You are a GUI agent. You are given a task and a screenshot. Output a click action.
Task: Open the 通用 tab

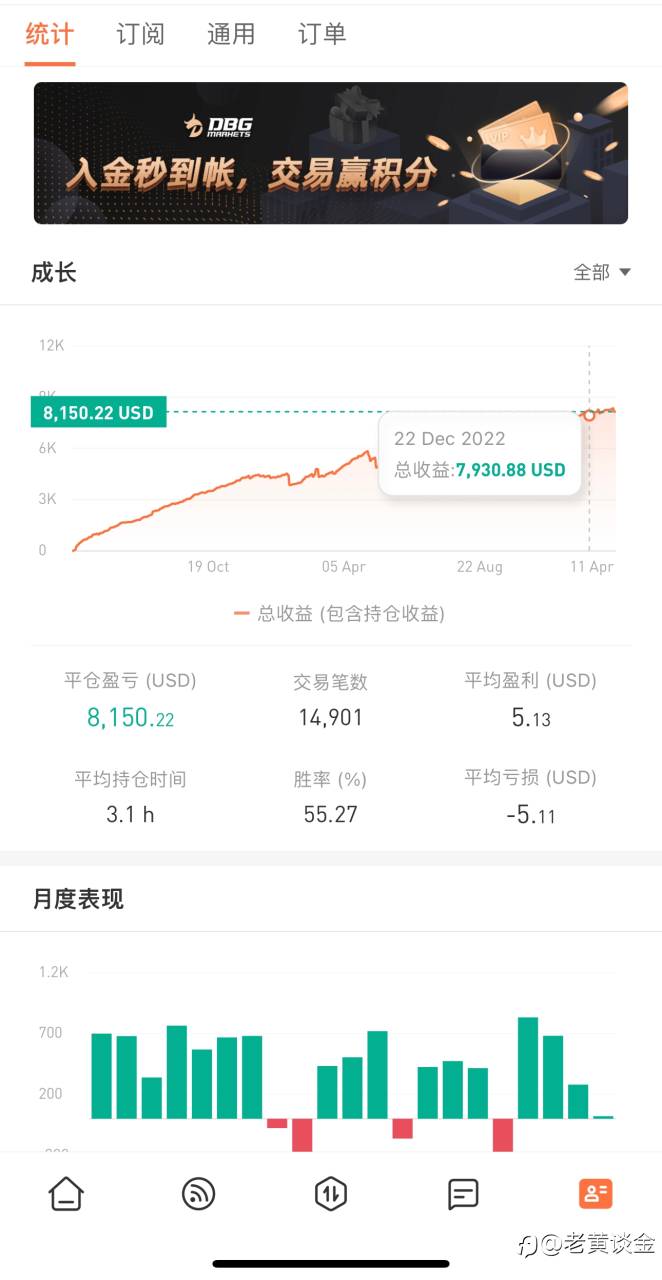coord(231,34)
